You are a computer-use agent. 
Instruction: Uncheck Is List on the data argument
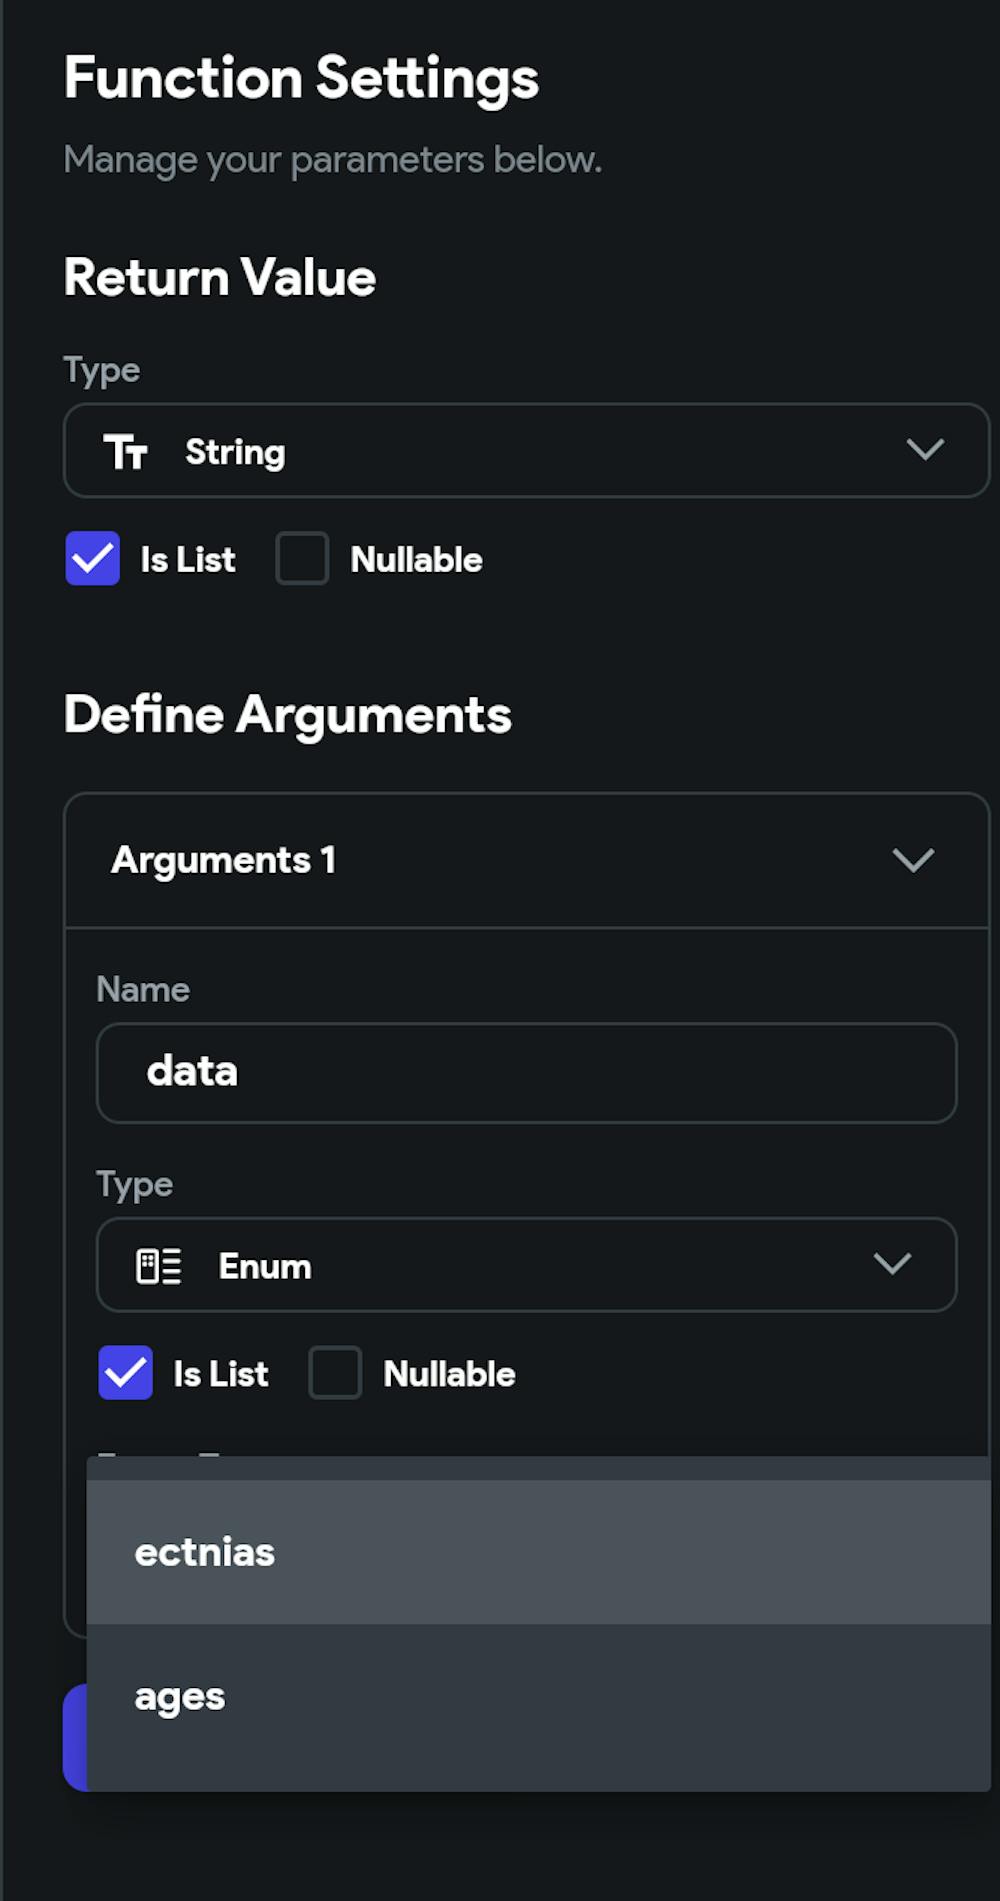(x=126, y=1374)
